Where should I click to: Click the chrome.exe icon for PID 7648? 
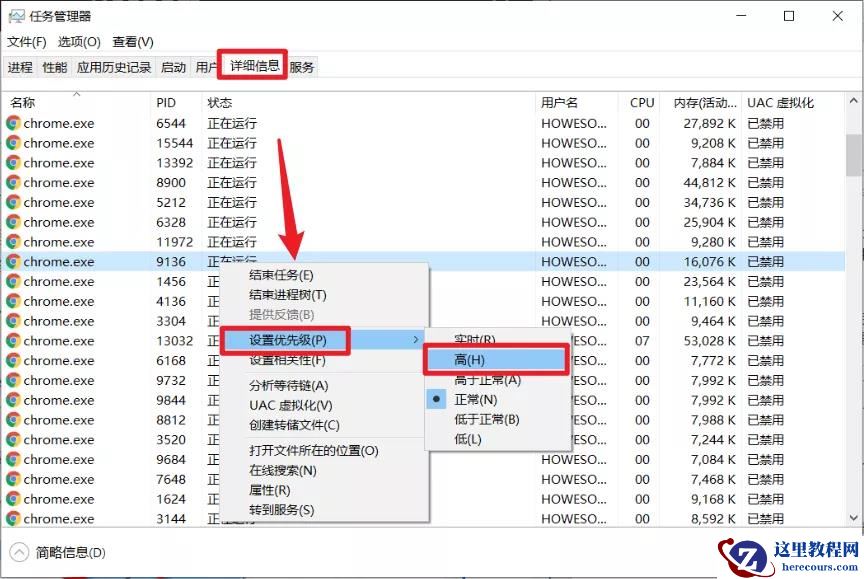12,480
